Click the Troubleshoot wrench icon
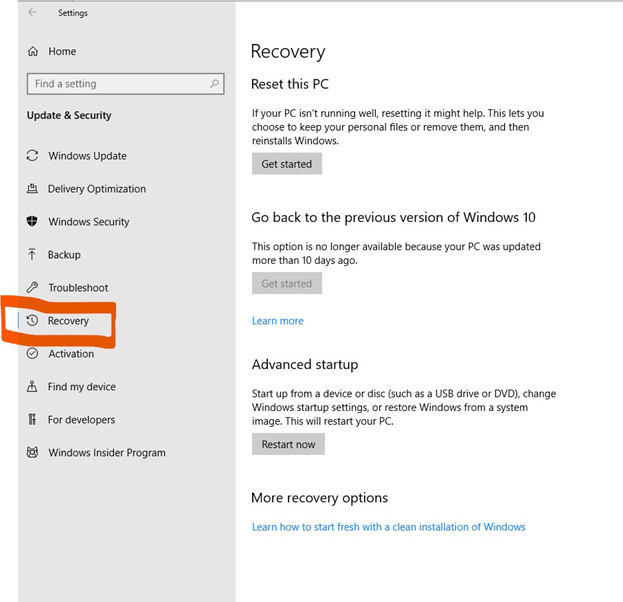This screenshot has width=623, height=602. (33, 287)
